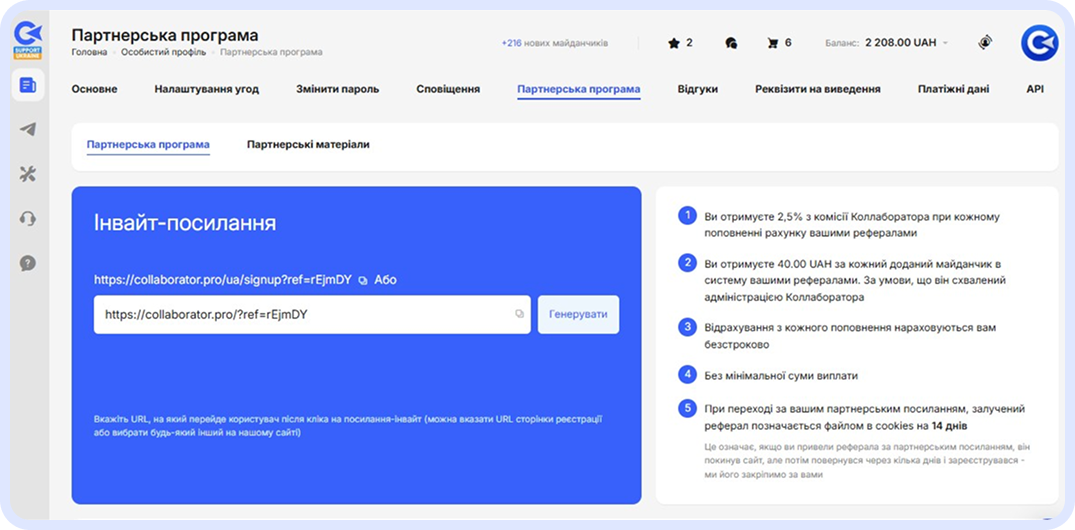Click the chat messages icon in header

(x=731, y=43)
